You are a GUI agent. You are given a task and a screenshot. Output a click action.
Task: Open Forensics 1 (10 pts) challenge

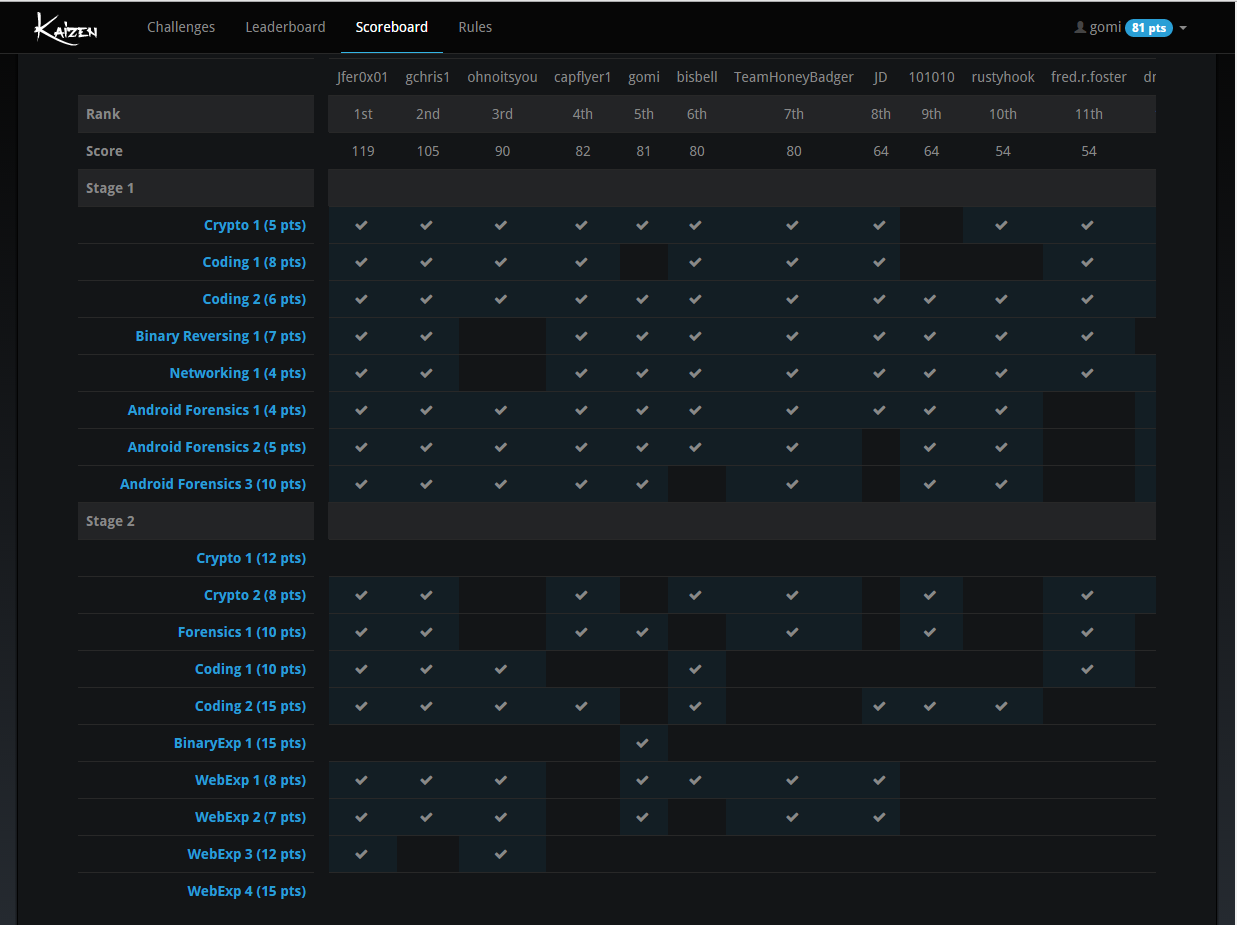[242, 632]
